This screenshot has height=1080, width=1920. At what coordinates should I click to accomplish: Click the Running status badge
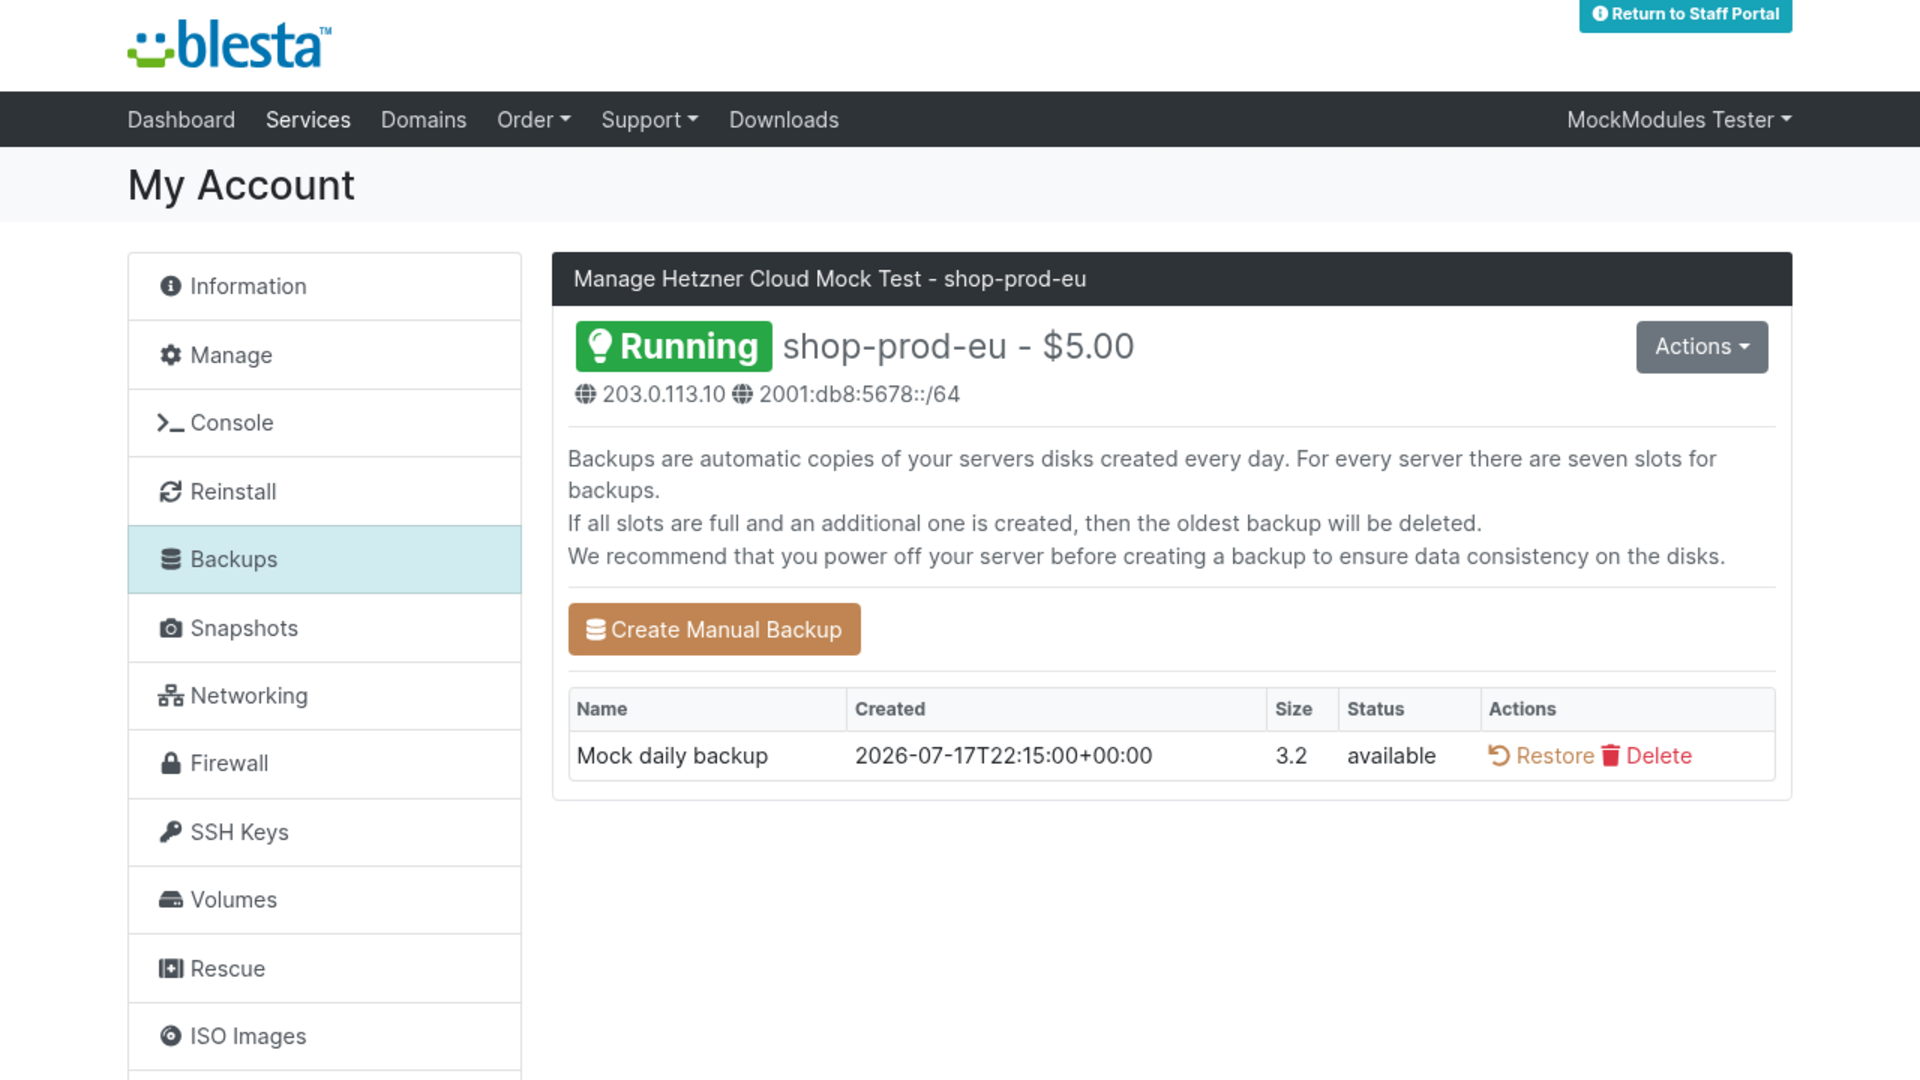(x=674, y=347)
